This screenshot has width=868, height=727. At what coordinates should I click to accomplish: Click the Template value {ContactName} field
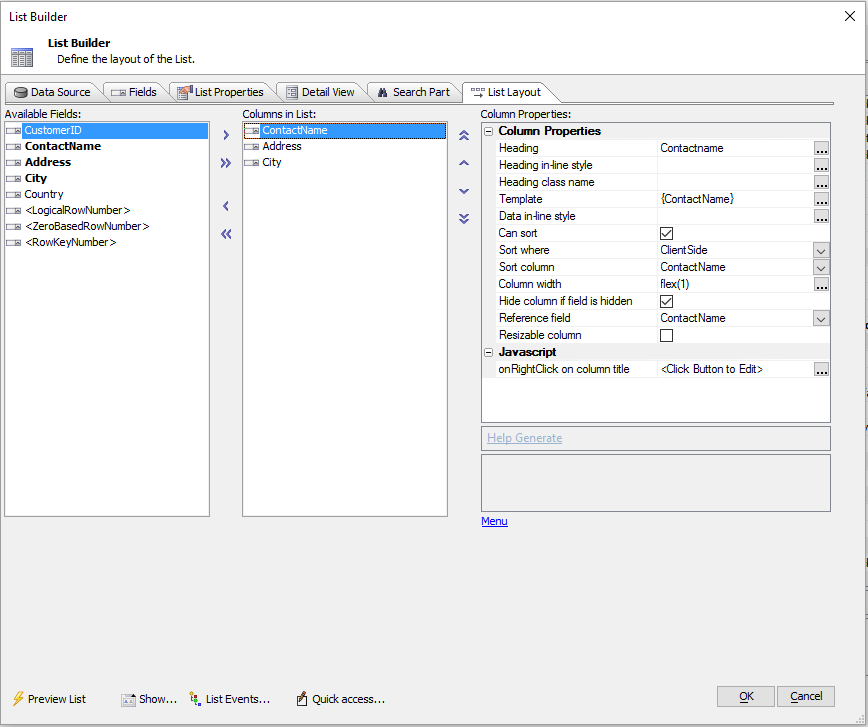point(735,199)
